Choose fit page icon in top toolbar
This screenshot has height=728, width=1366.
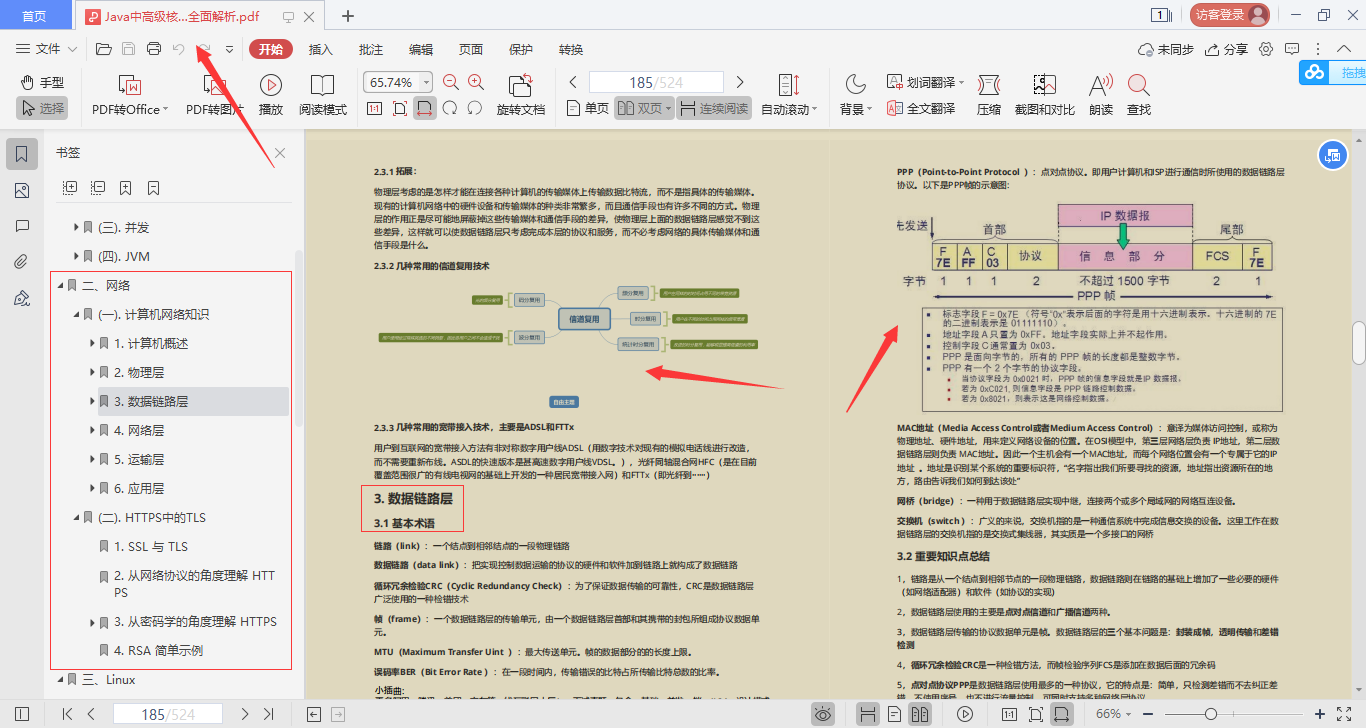(x=400, y=108)
